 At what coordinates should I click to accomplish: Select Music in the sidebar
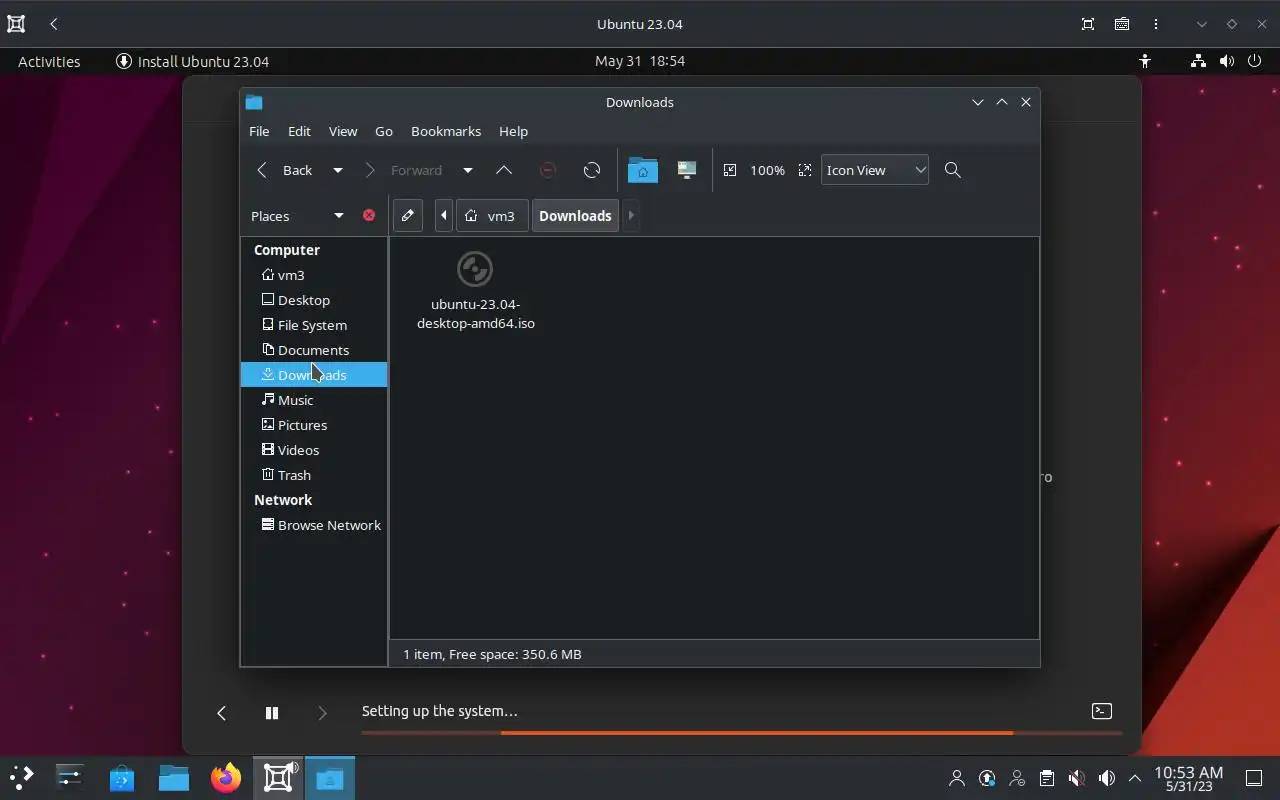point(314,400)
